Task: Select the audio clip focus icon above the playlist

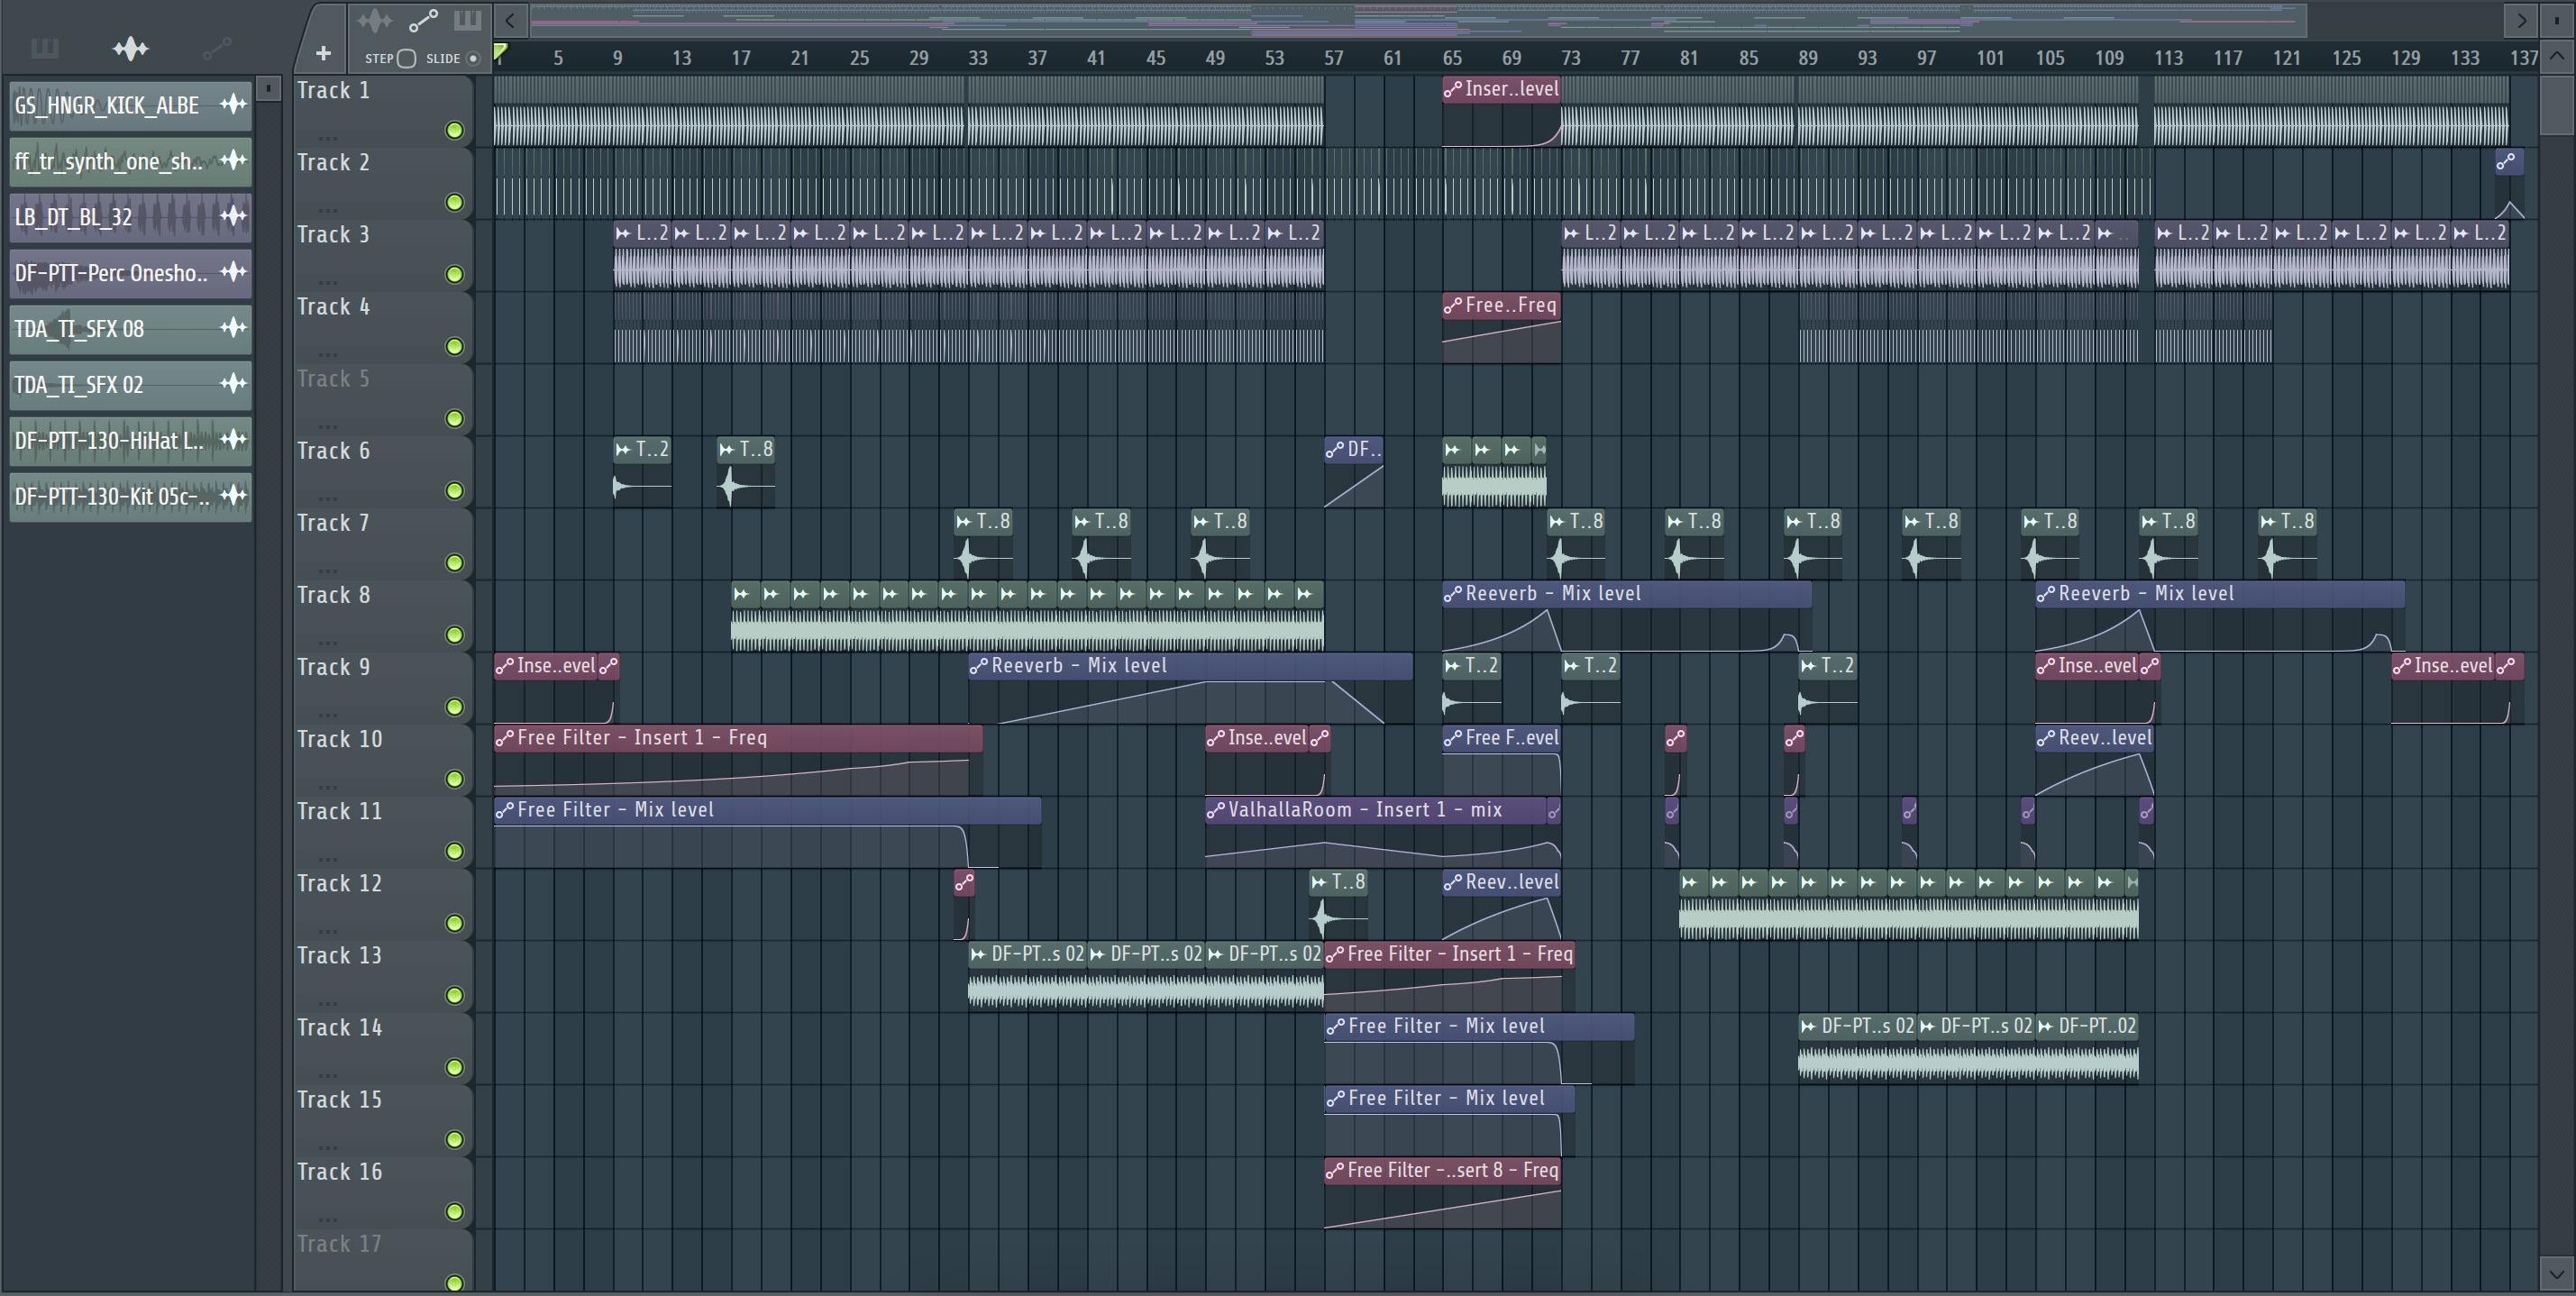Action: point(375,20)
